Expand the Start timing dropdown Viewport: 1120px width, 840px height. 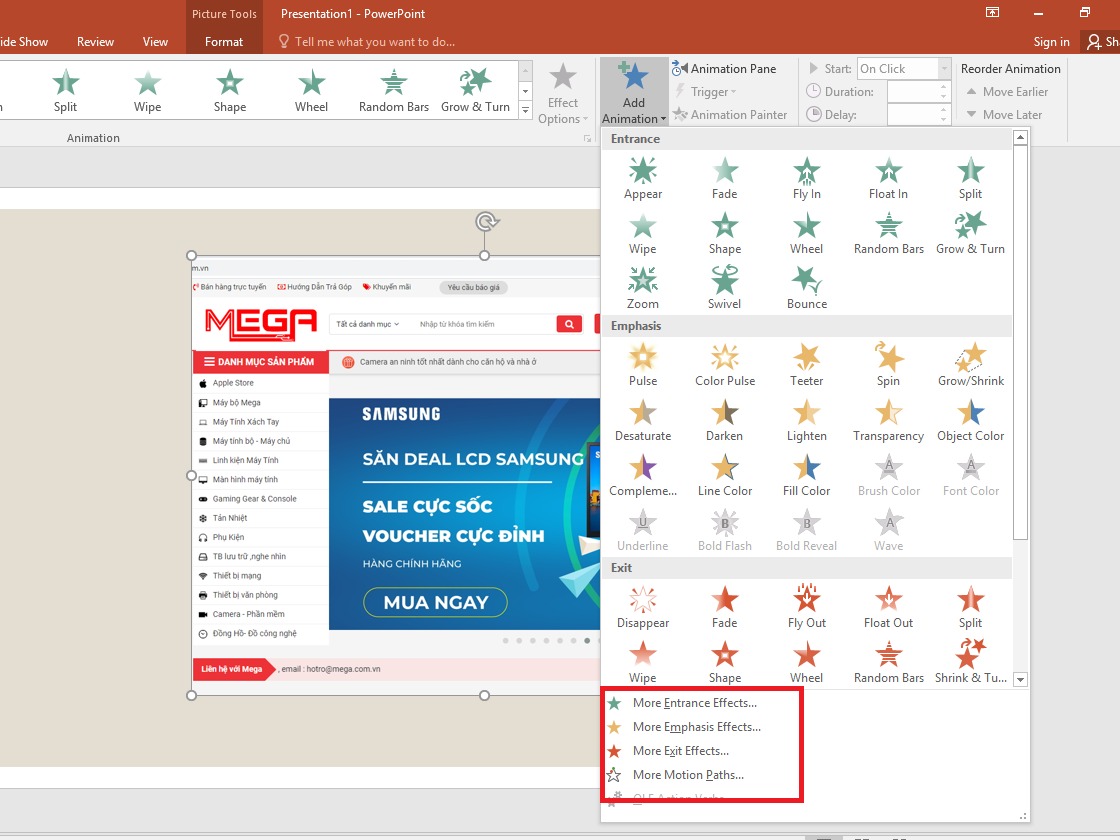[x=944, y=69]
